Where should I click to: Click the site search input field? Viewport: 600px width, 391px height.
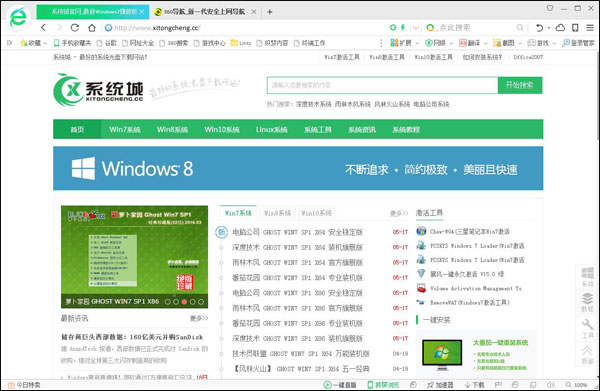point(383,85)
